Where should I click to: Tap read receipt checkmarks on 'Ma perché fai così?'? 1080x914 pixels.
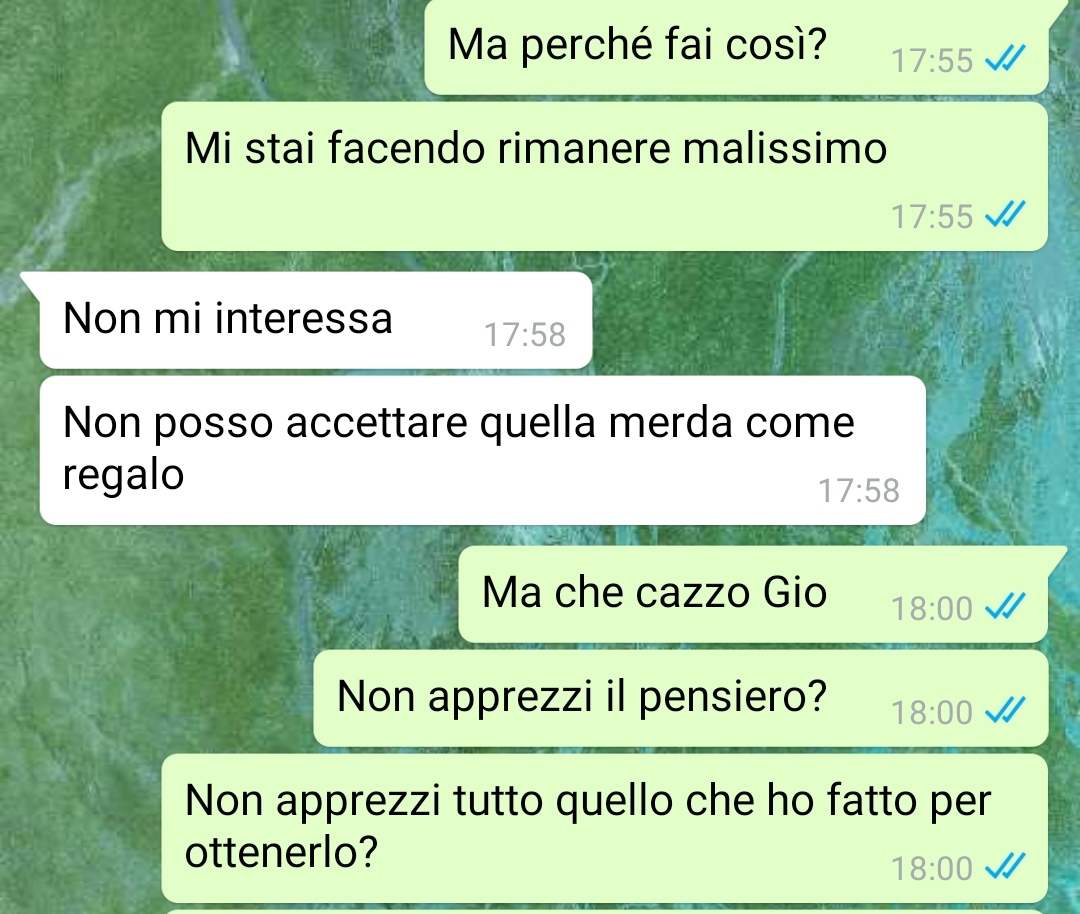1005,59
